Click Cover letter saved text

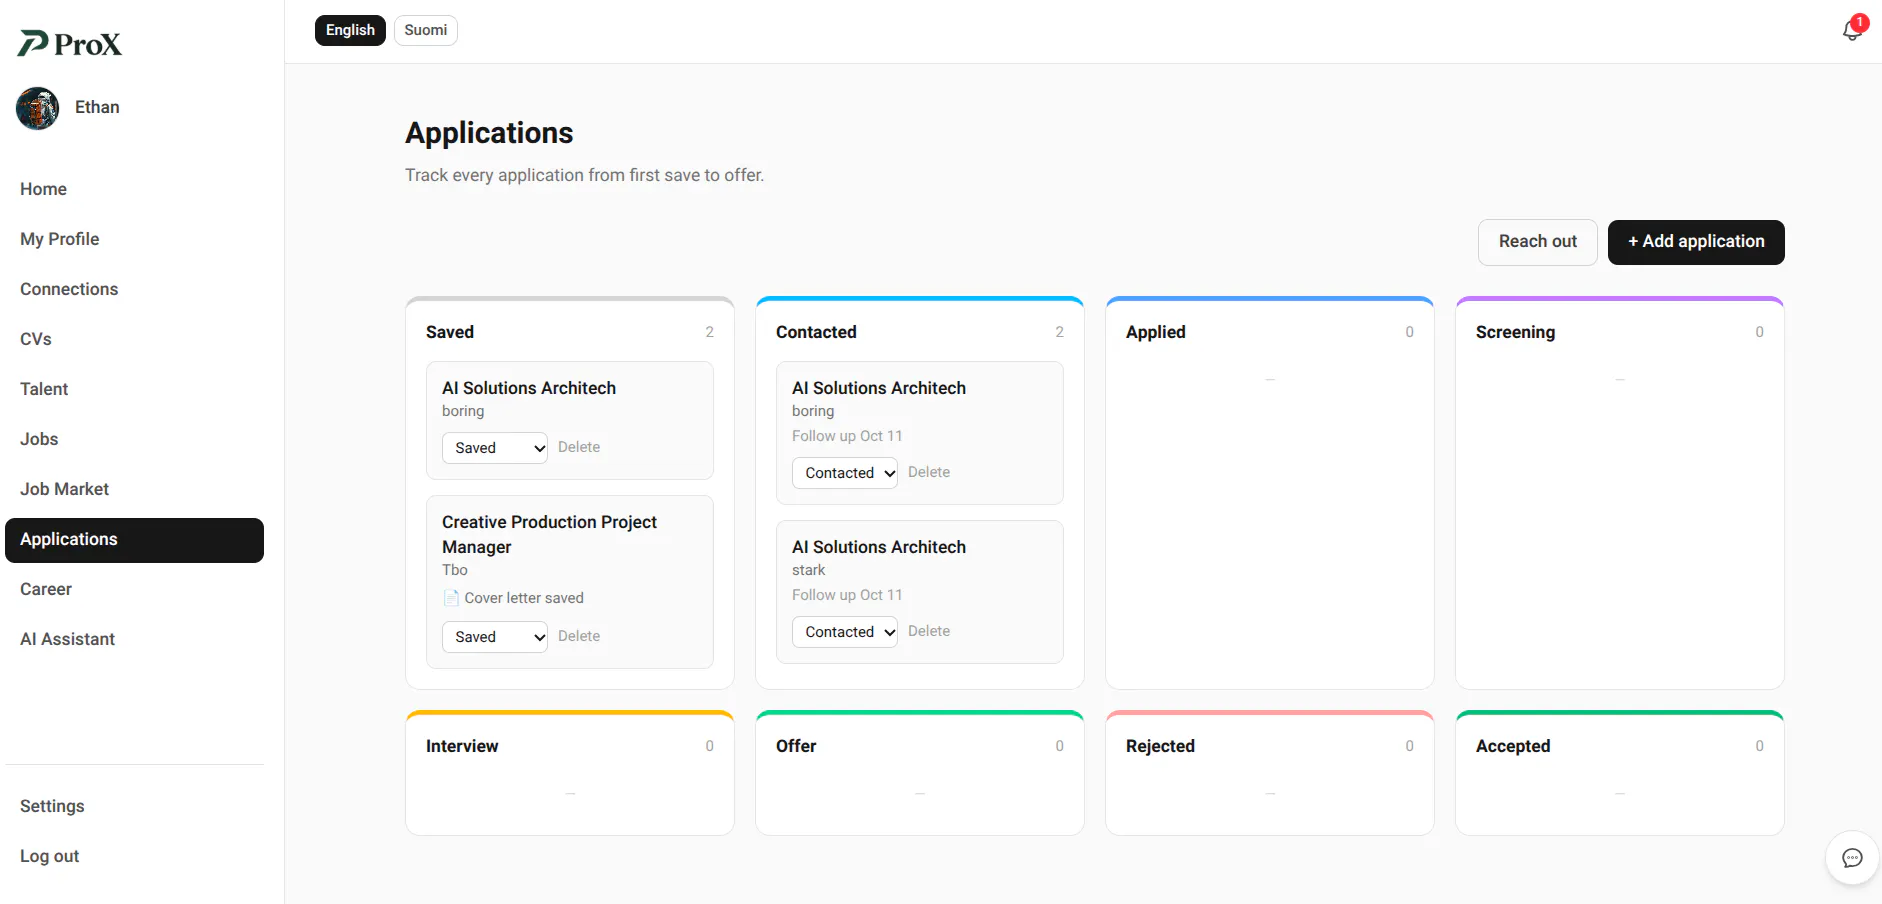point(524,598)
